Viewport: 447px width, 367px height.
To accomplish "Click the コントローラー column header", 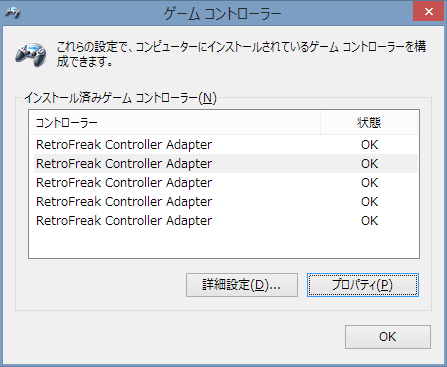I will (x=175, y=123).
